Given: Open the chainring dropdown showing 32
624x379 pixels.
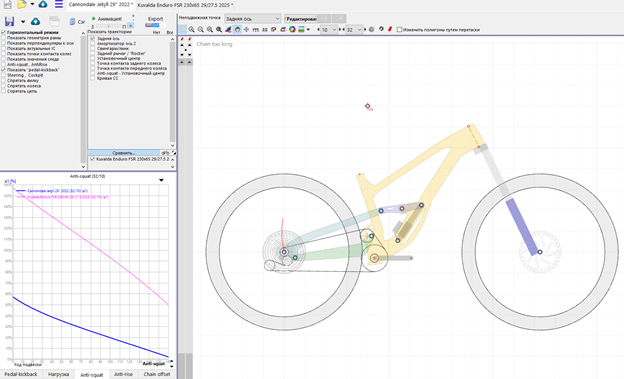Looking at the screenshot, I should pyautogui.click(x=354, y=29).
